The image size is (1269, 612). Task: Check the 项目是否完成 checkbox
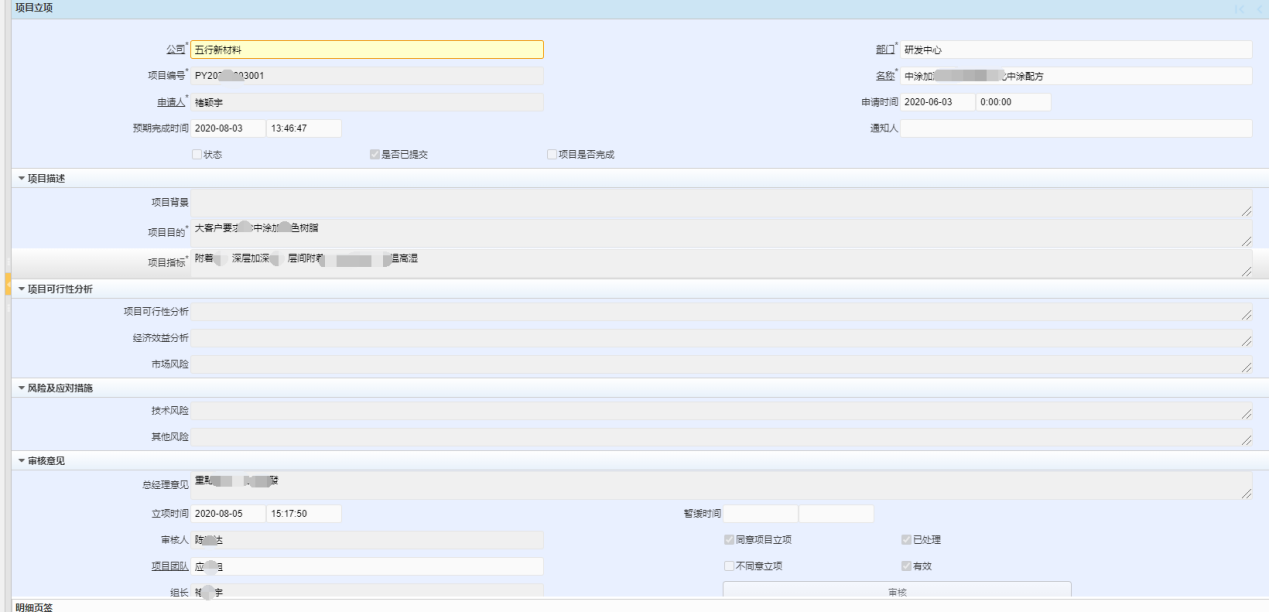point(552,155)
